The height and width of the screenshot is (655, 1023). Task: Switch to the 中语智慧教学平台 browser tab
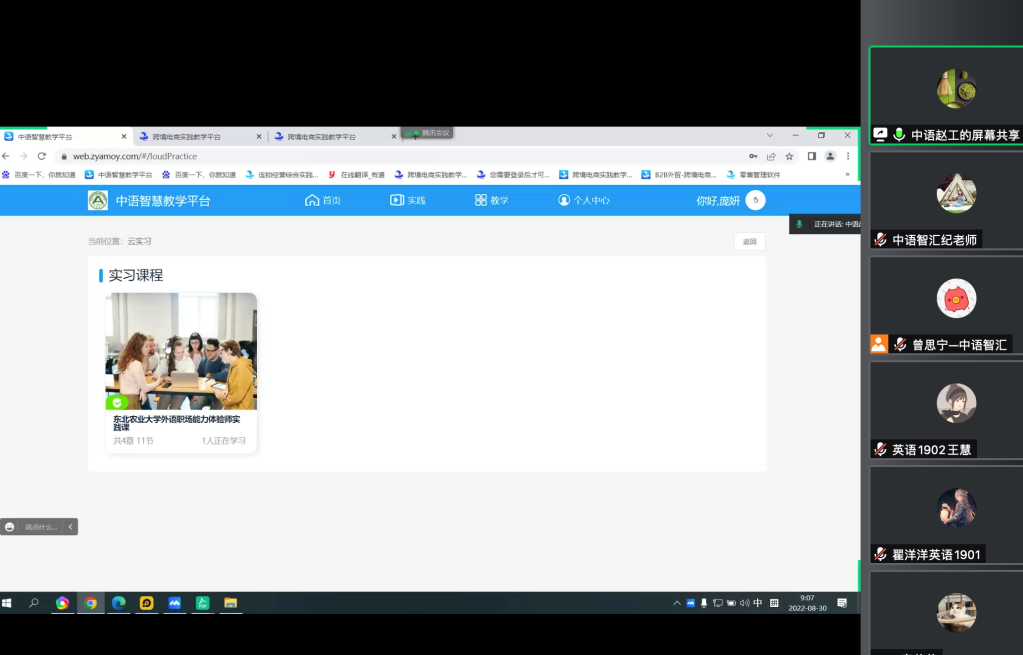pyautogui.click(x=64, y=137)
